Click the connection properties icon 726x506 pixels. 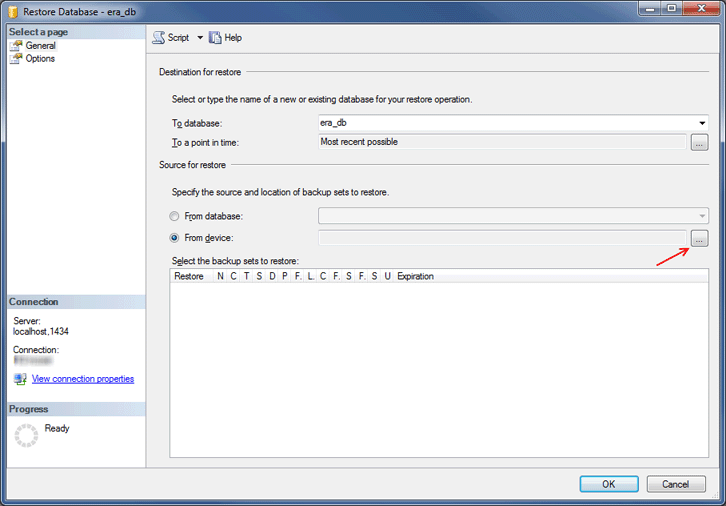tap(20, 379)
